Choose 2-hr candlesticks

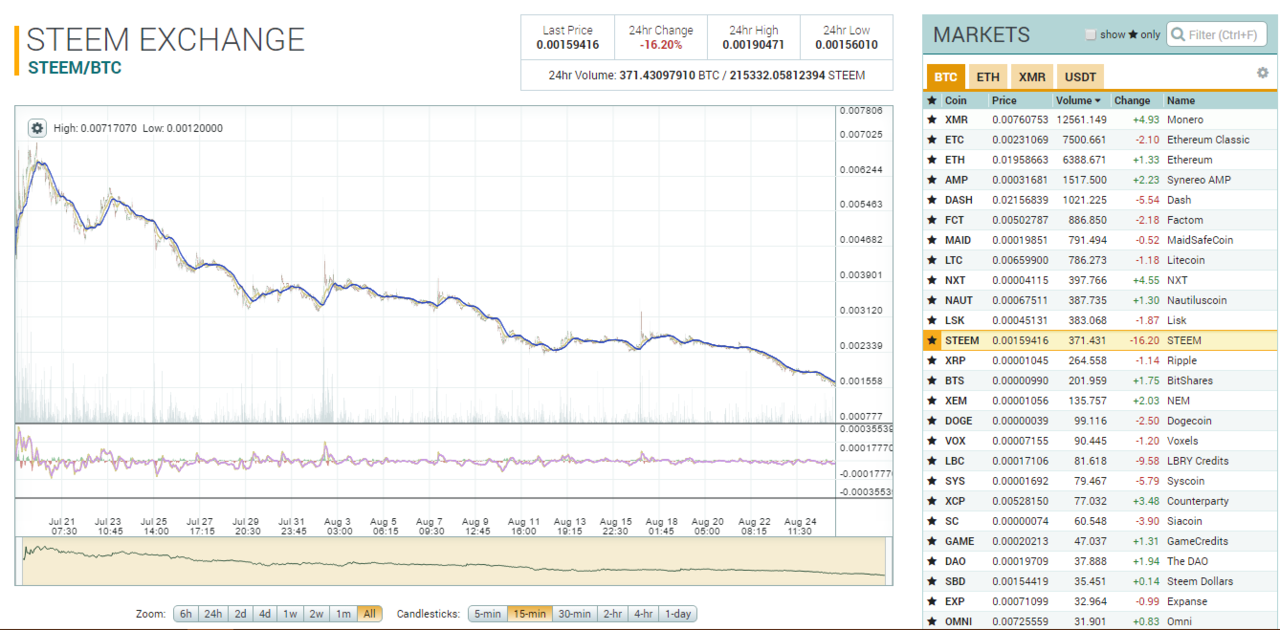pyautogui.click(x=612, y=613)
